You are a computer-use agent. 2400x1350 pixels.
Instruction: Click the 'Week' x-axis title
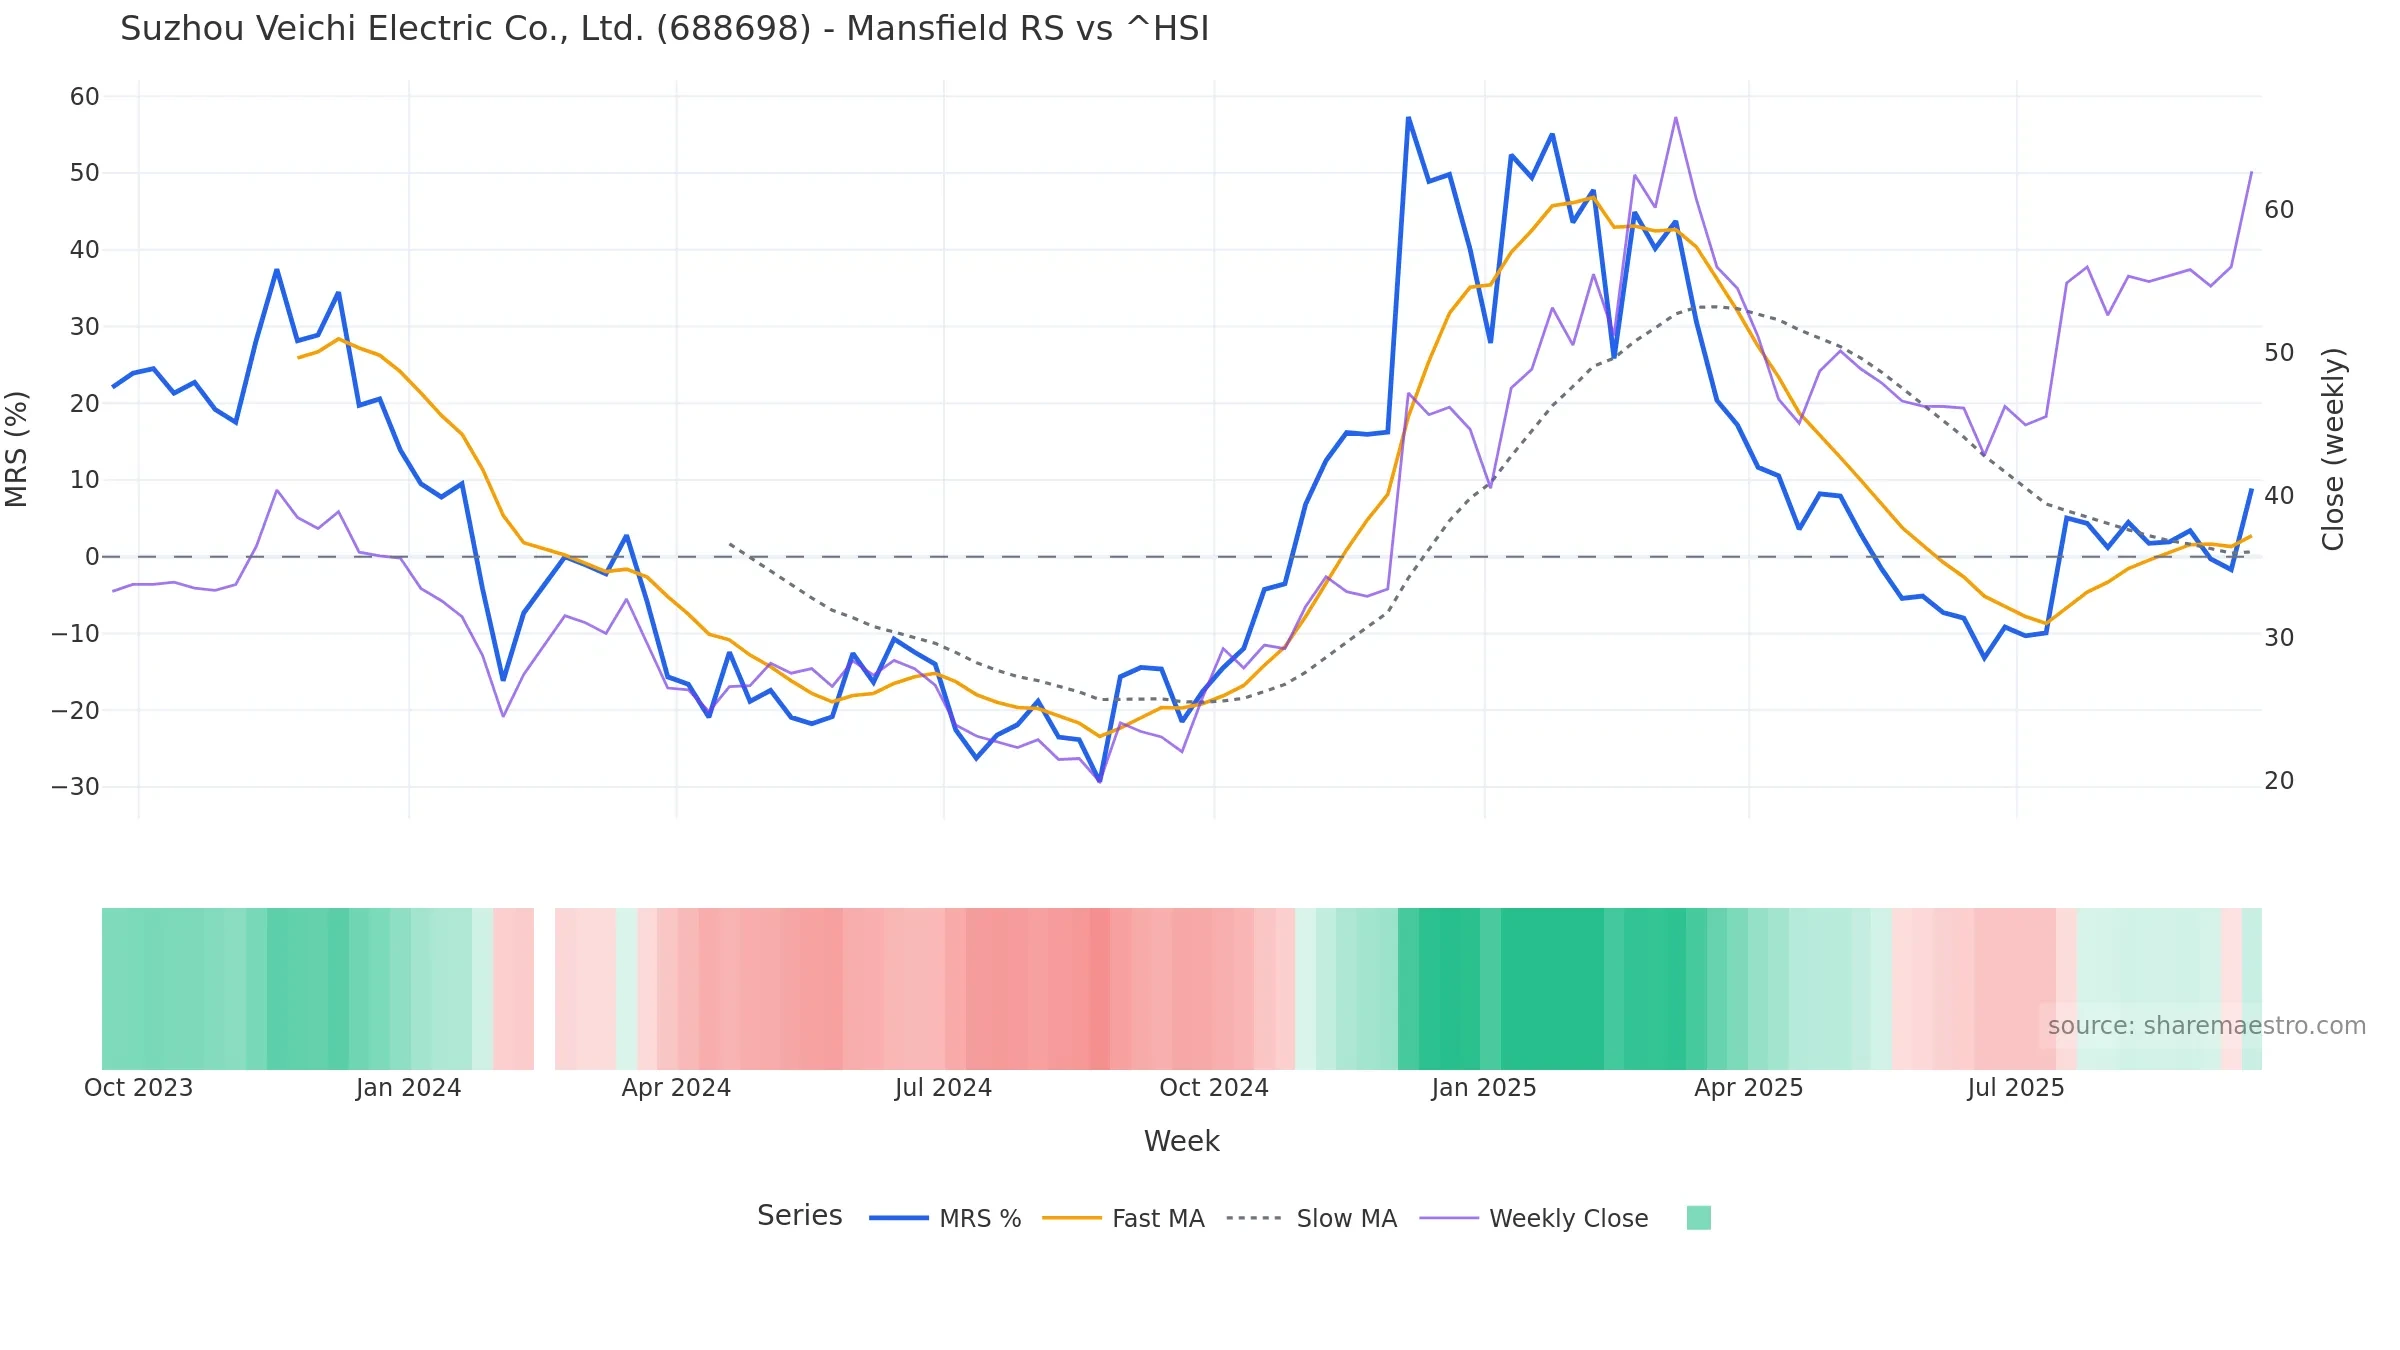(1181, 1141)
